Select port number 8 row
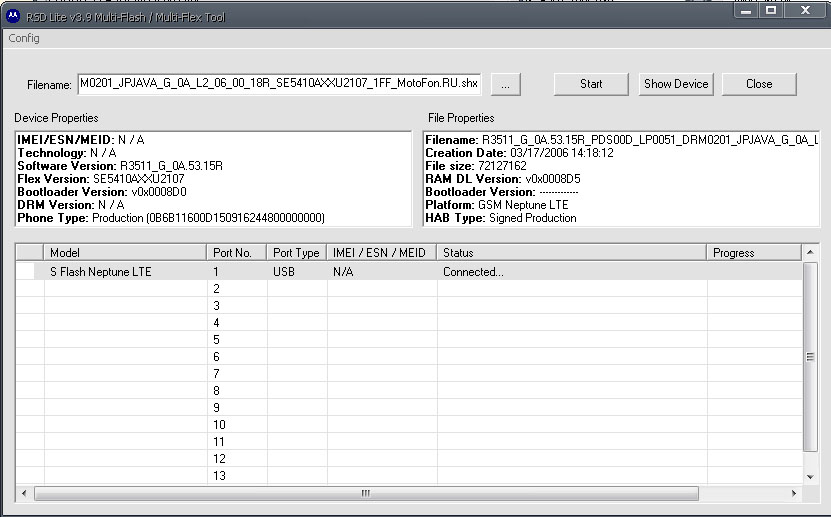This screenshot has height=517, width=831. (409, 390)
